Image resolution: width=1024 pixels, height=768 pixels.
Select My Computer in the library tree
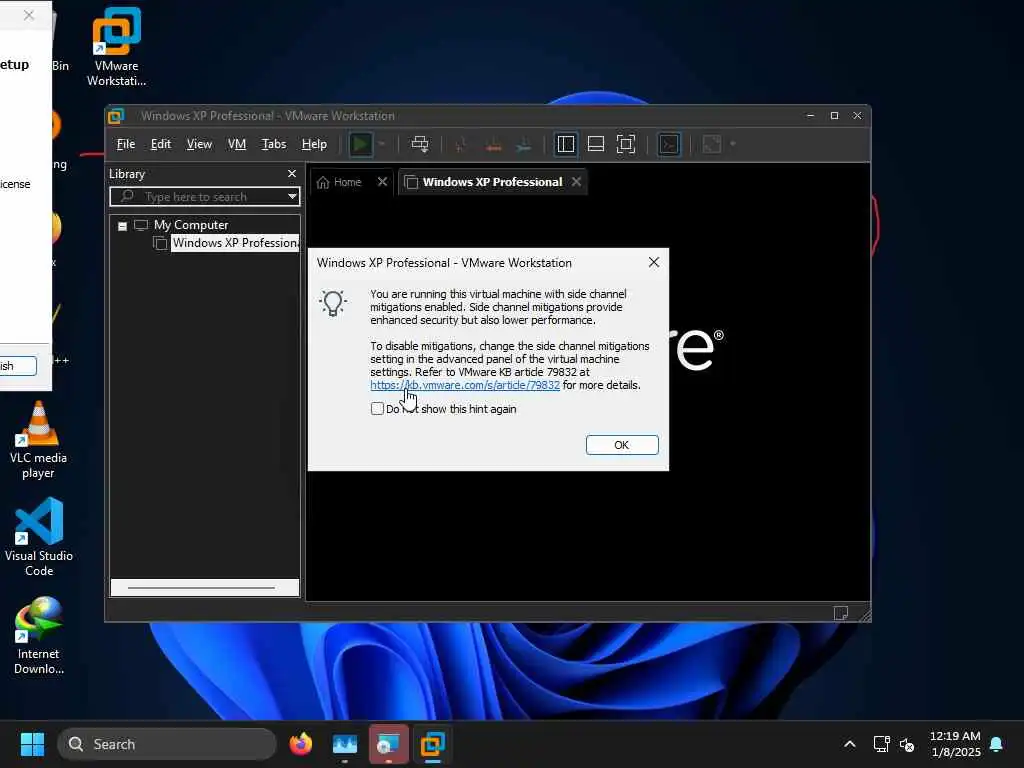(x=191, y=225)
